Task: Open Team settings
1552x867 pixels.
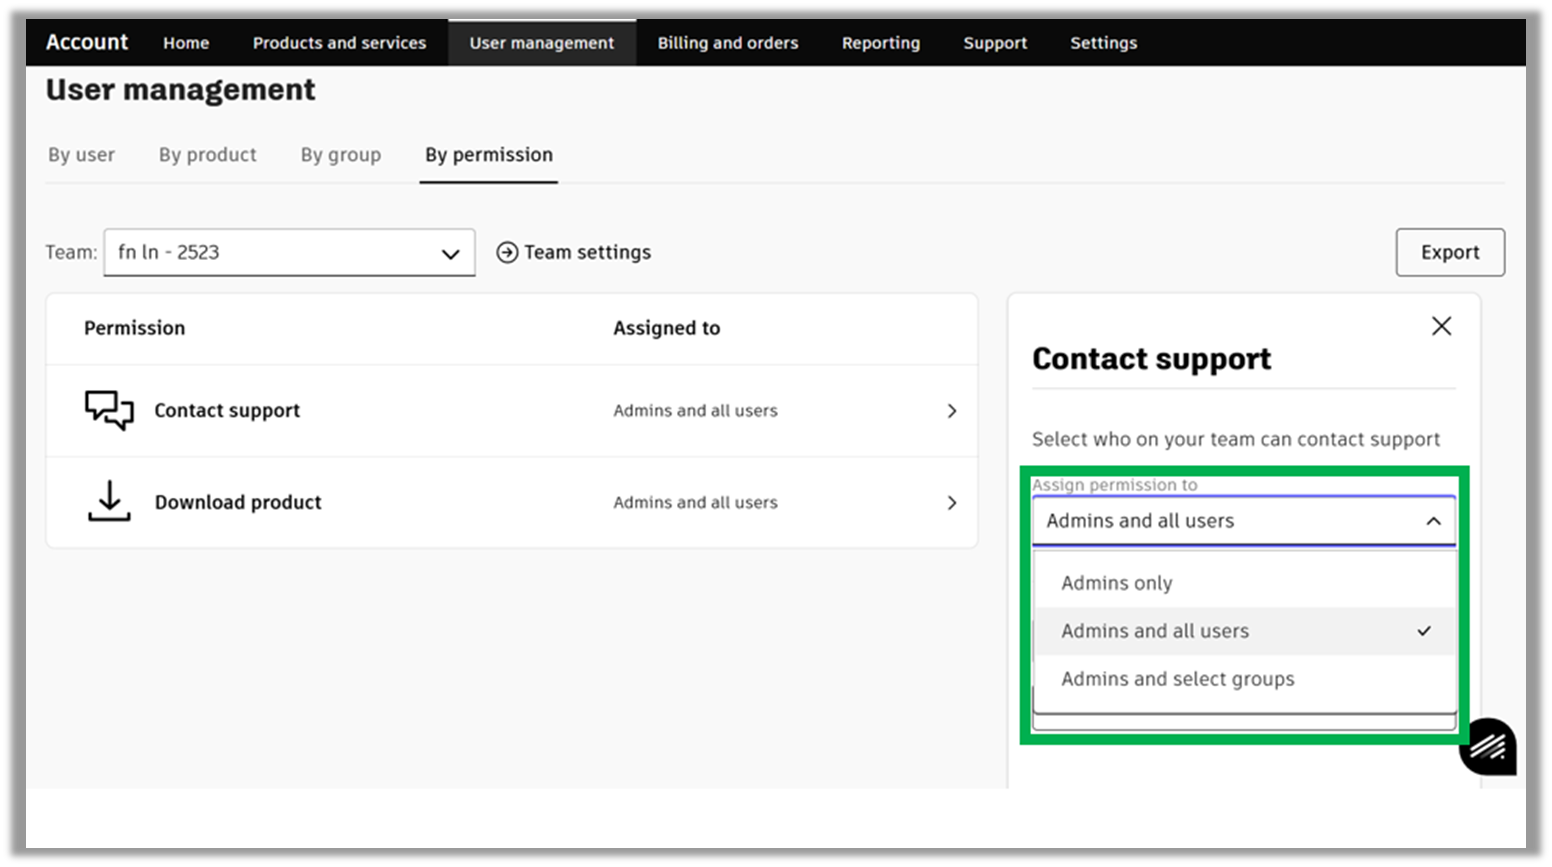Action: pyautogui.click(x=587, y=252)
